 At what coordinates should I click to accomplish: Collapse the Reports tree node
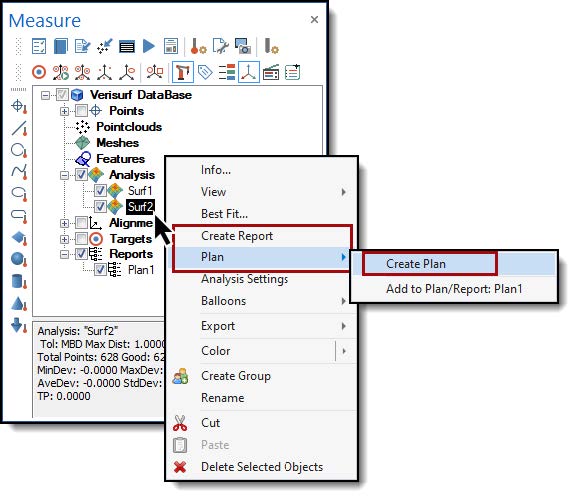click(64, 254)
